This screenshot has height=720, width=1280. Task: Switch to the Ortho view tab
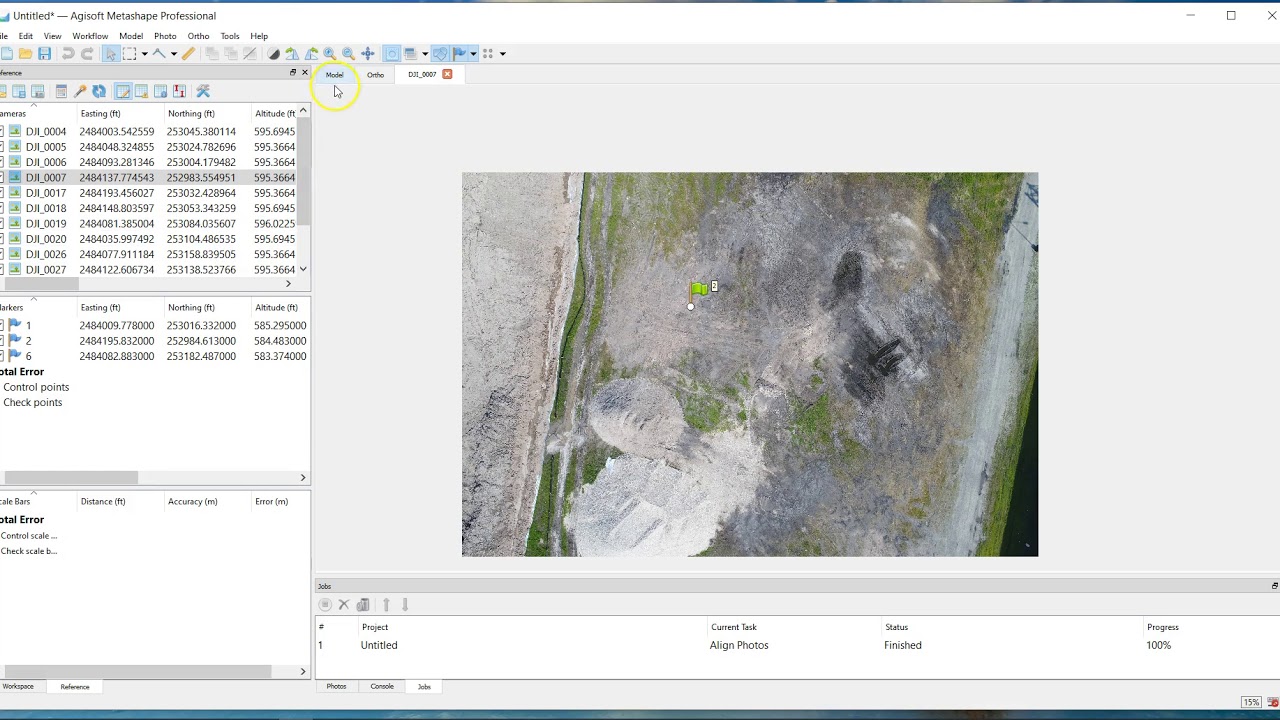point(375,75)
